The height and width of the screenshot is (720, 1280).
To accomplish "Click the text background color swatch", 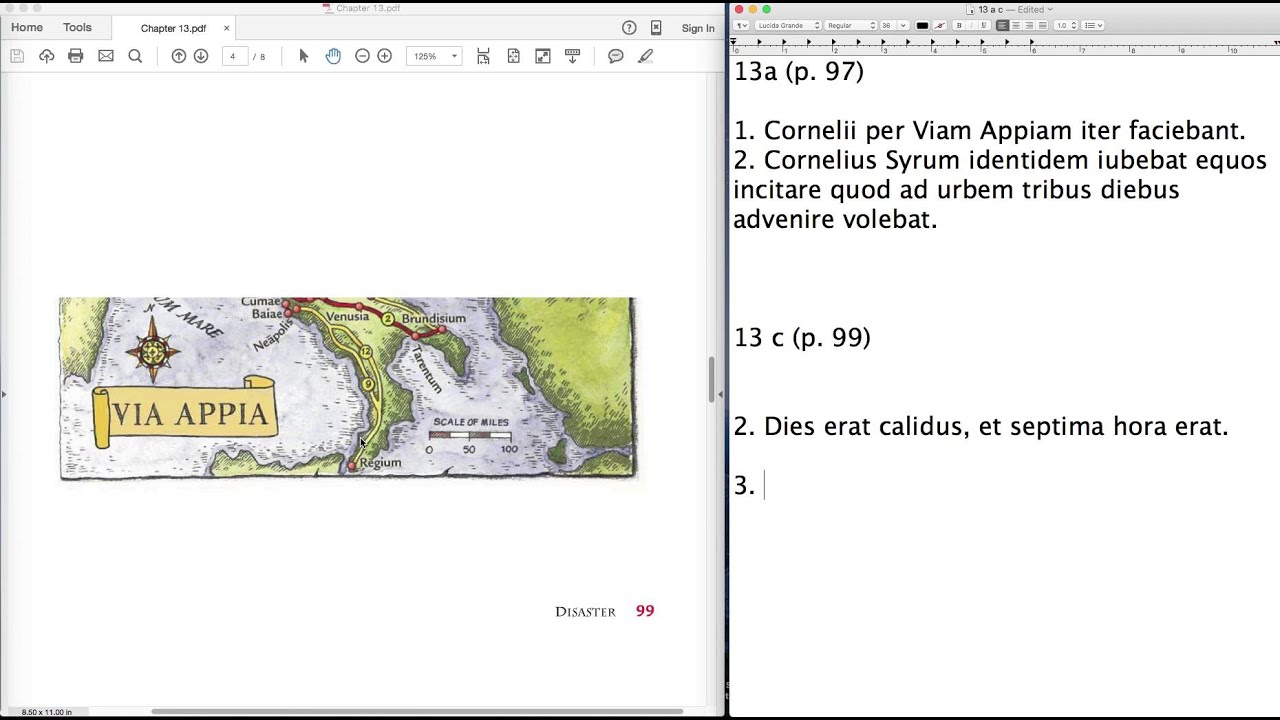I will point(940,25).
